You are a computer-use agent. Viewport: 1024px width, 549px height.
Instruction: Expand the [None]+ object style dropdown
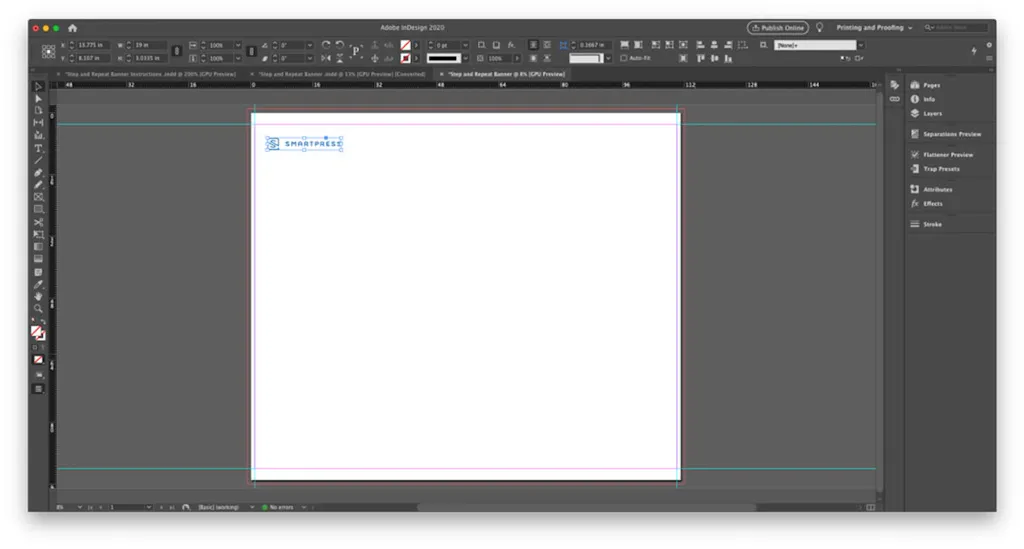(x=860, y=45)
